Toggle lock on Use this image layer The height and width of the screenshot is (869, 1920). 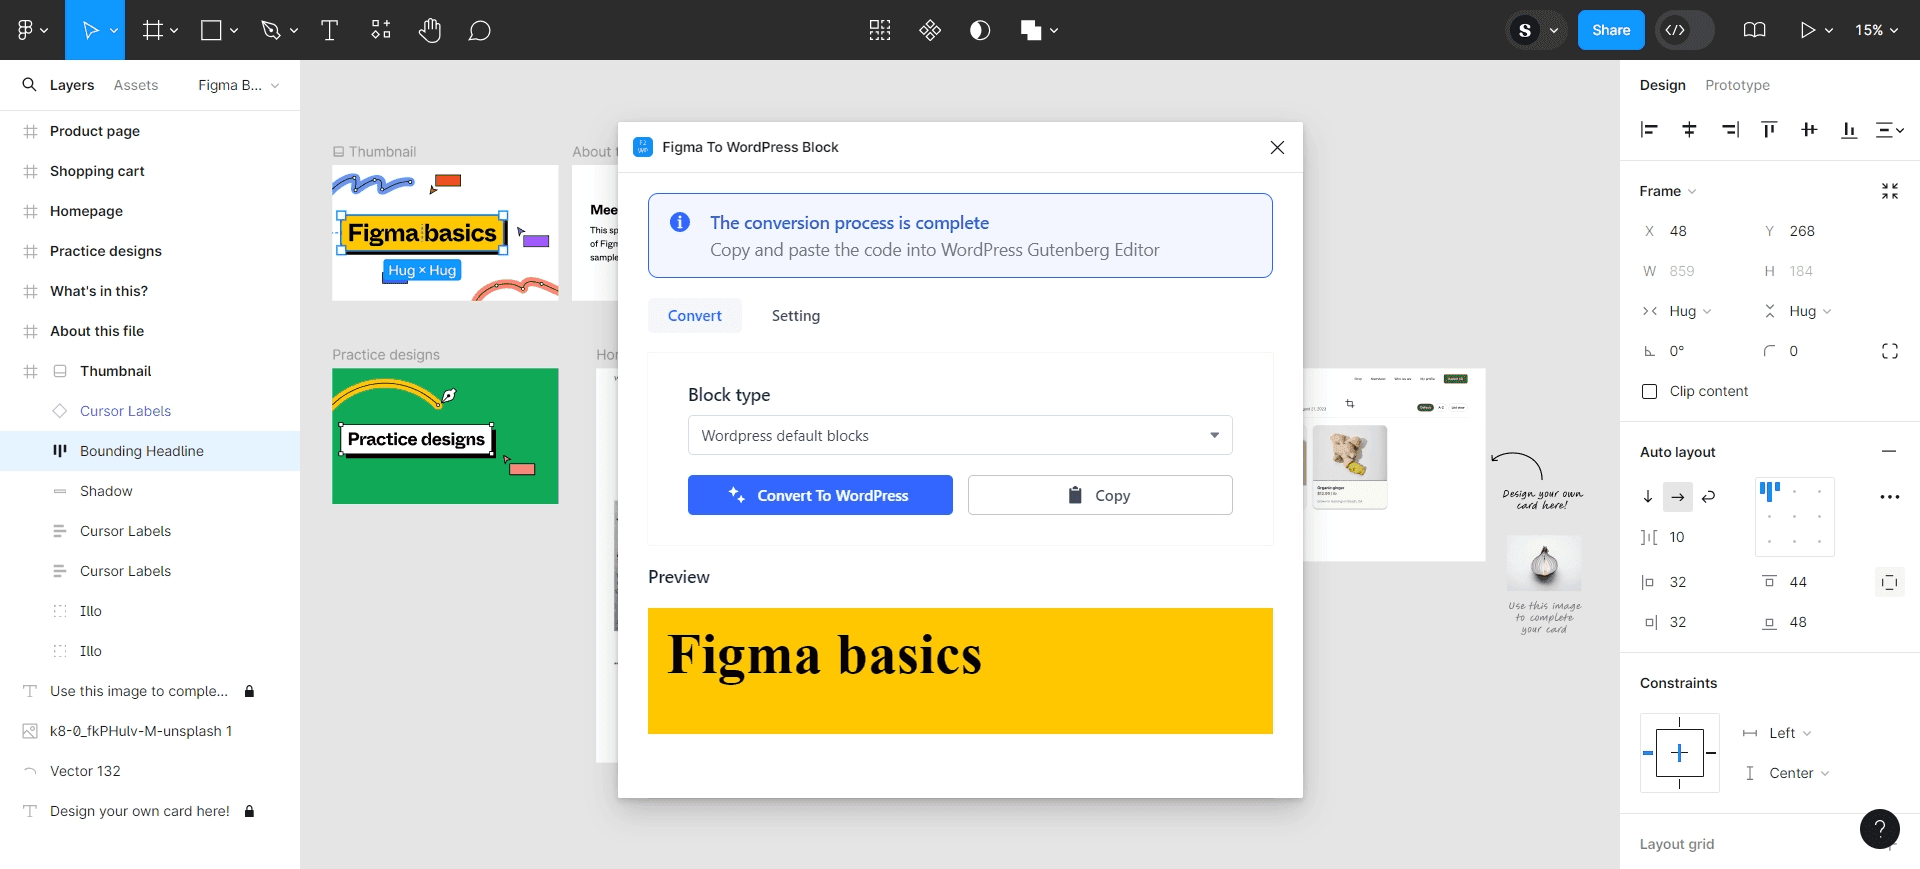250,691
